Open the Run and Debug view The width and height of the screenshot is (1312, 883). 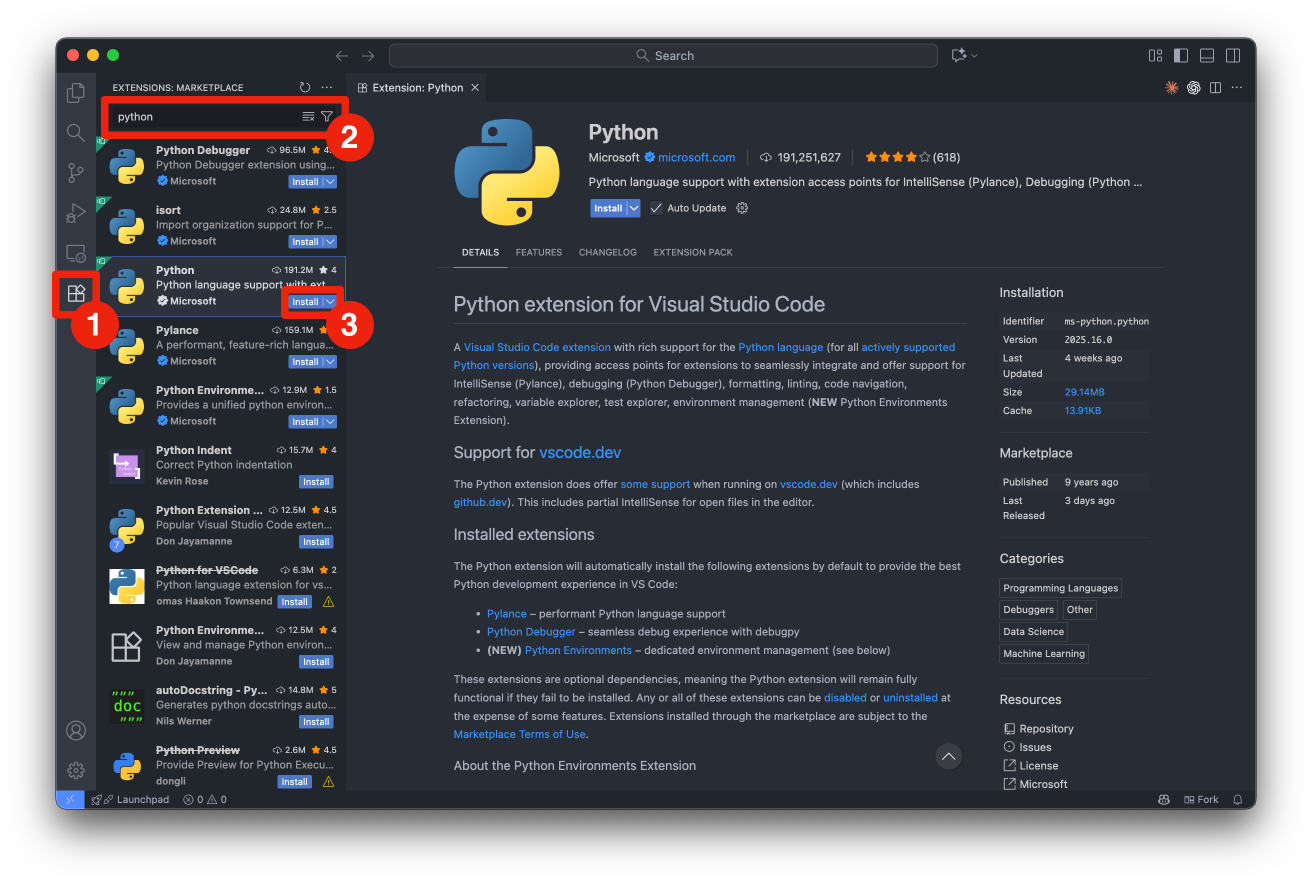76,213
